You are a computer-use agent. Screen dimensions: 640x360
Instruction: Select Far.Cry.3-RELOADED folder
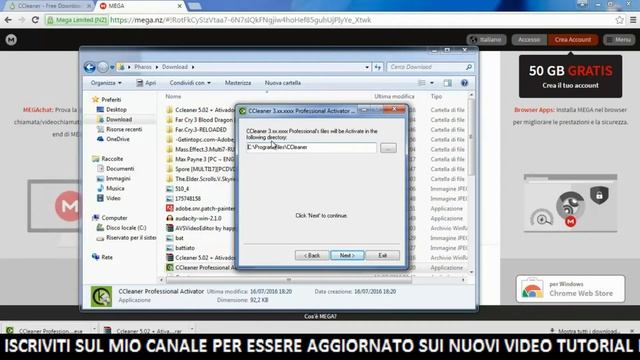pyautogui.click(x=200, y=129)
